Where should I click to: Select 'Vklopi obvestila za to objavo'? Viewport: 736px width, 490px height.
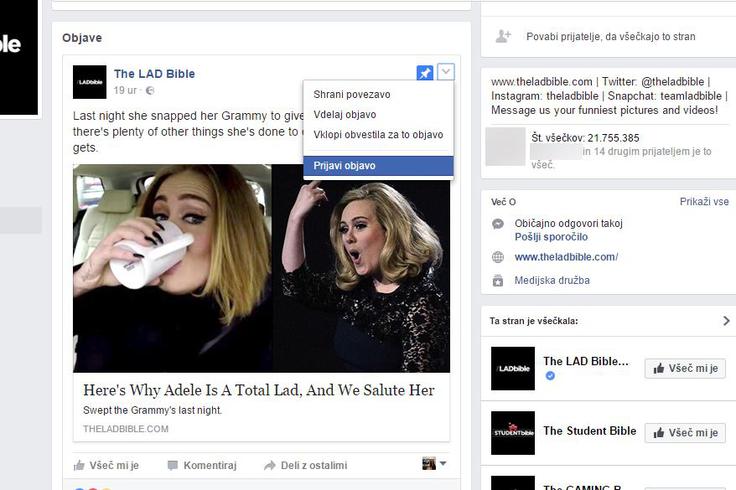378,135
